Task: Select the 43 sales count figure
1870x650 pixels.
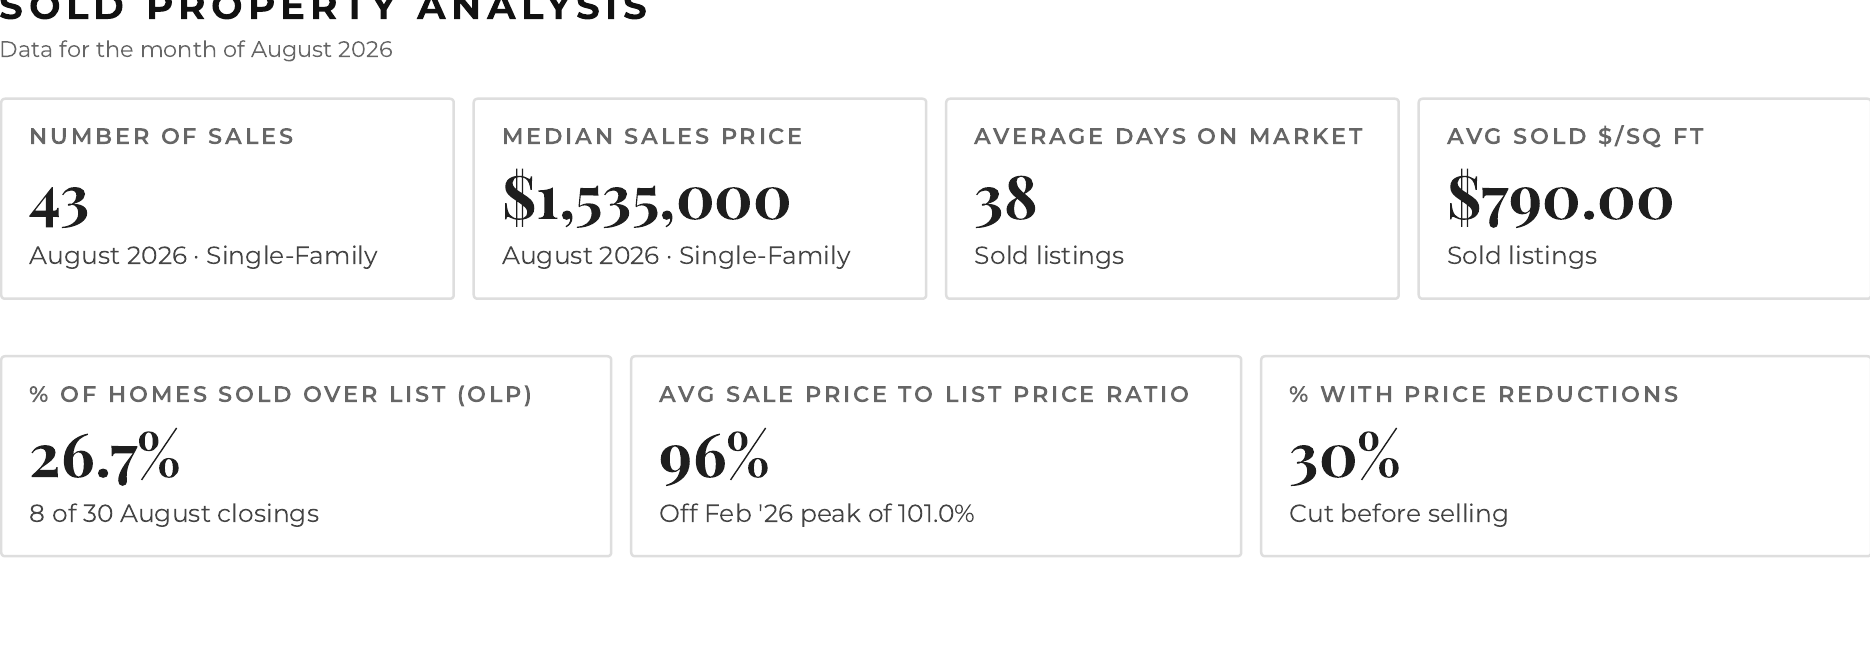Action: 59,202
